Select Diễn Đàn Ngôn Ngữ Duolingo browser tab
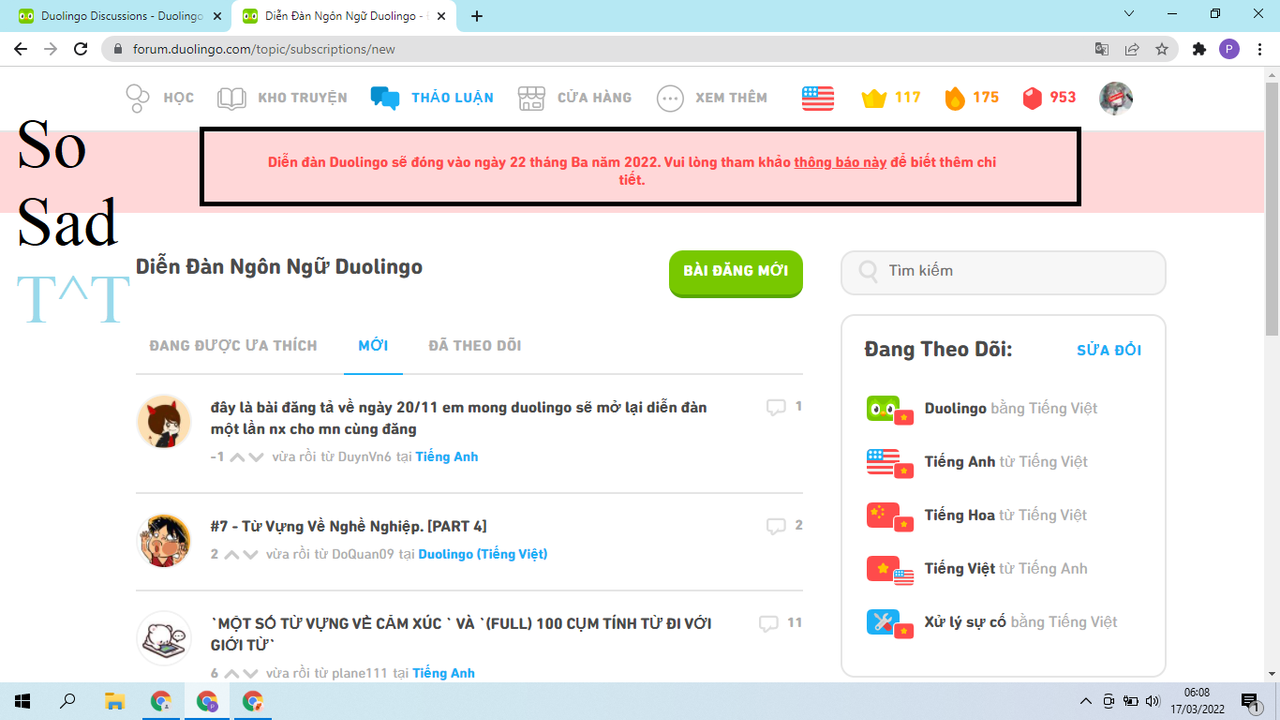This screenshot has height=720, width=1280. coord(346,16)
